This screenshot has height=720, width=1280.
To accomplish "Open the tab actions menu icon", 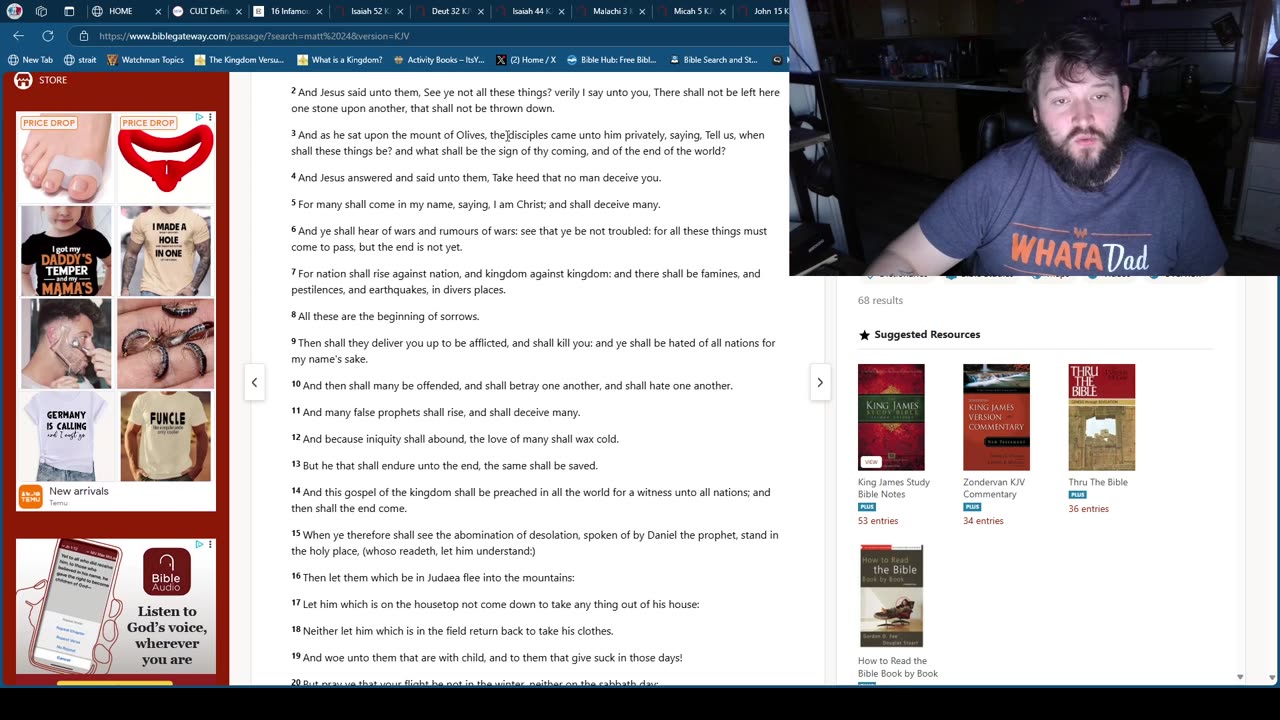I will tap(69, 11).
